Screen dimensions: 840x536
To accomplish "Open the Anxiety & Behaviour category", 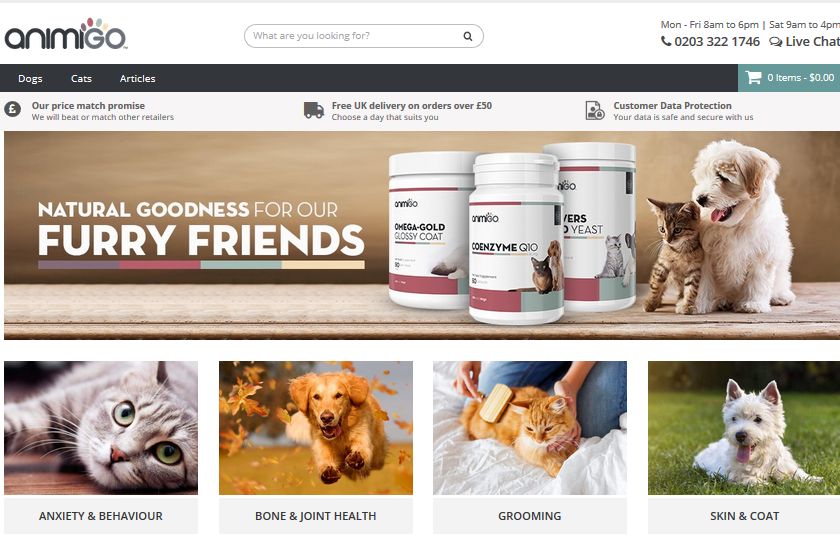I will [x=101, y=516].
